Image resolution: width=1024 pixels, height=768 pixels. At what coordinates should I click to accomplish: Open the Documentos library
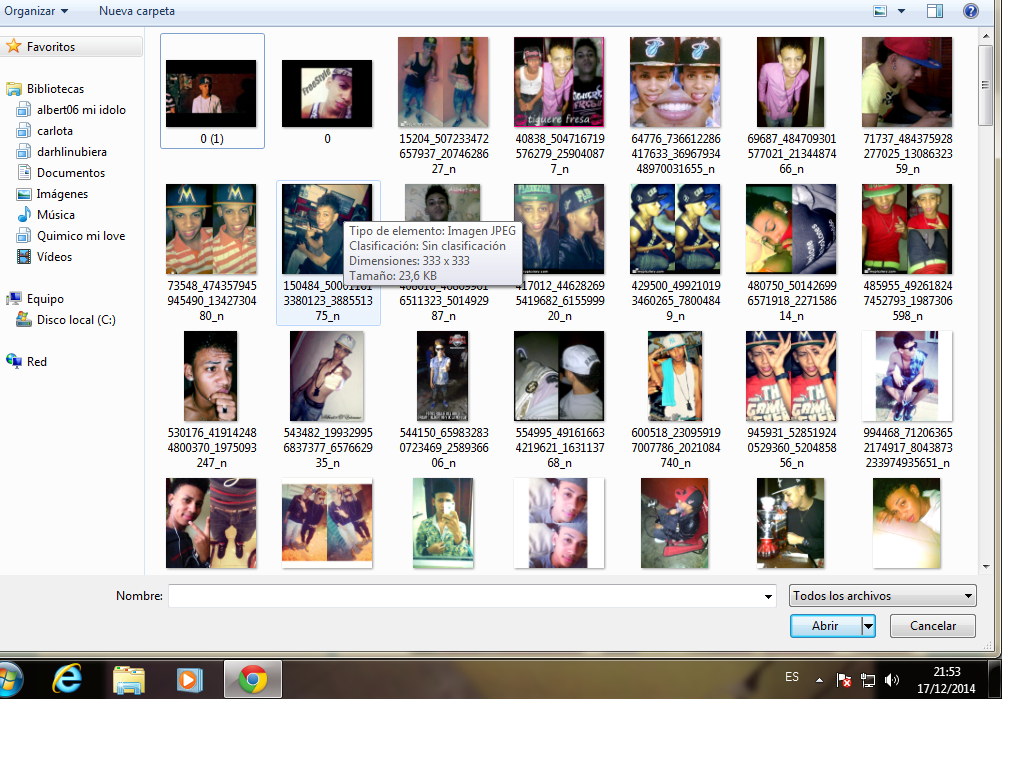(x=71, y=172)
